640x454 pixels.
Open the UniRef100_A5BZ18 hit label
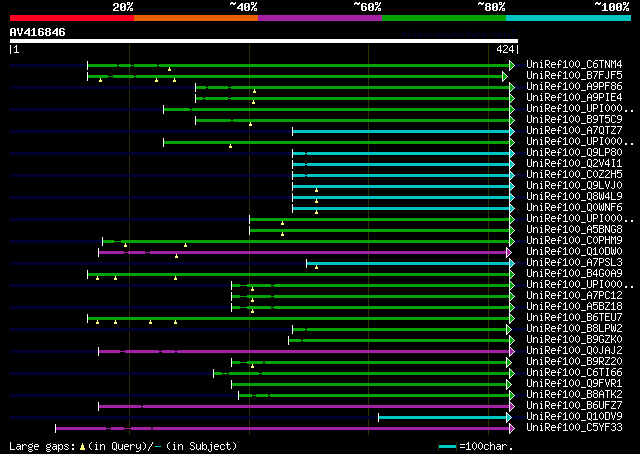tap(574, 307)
